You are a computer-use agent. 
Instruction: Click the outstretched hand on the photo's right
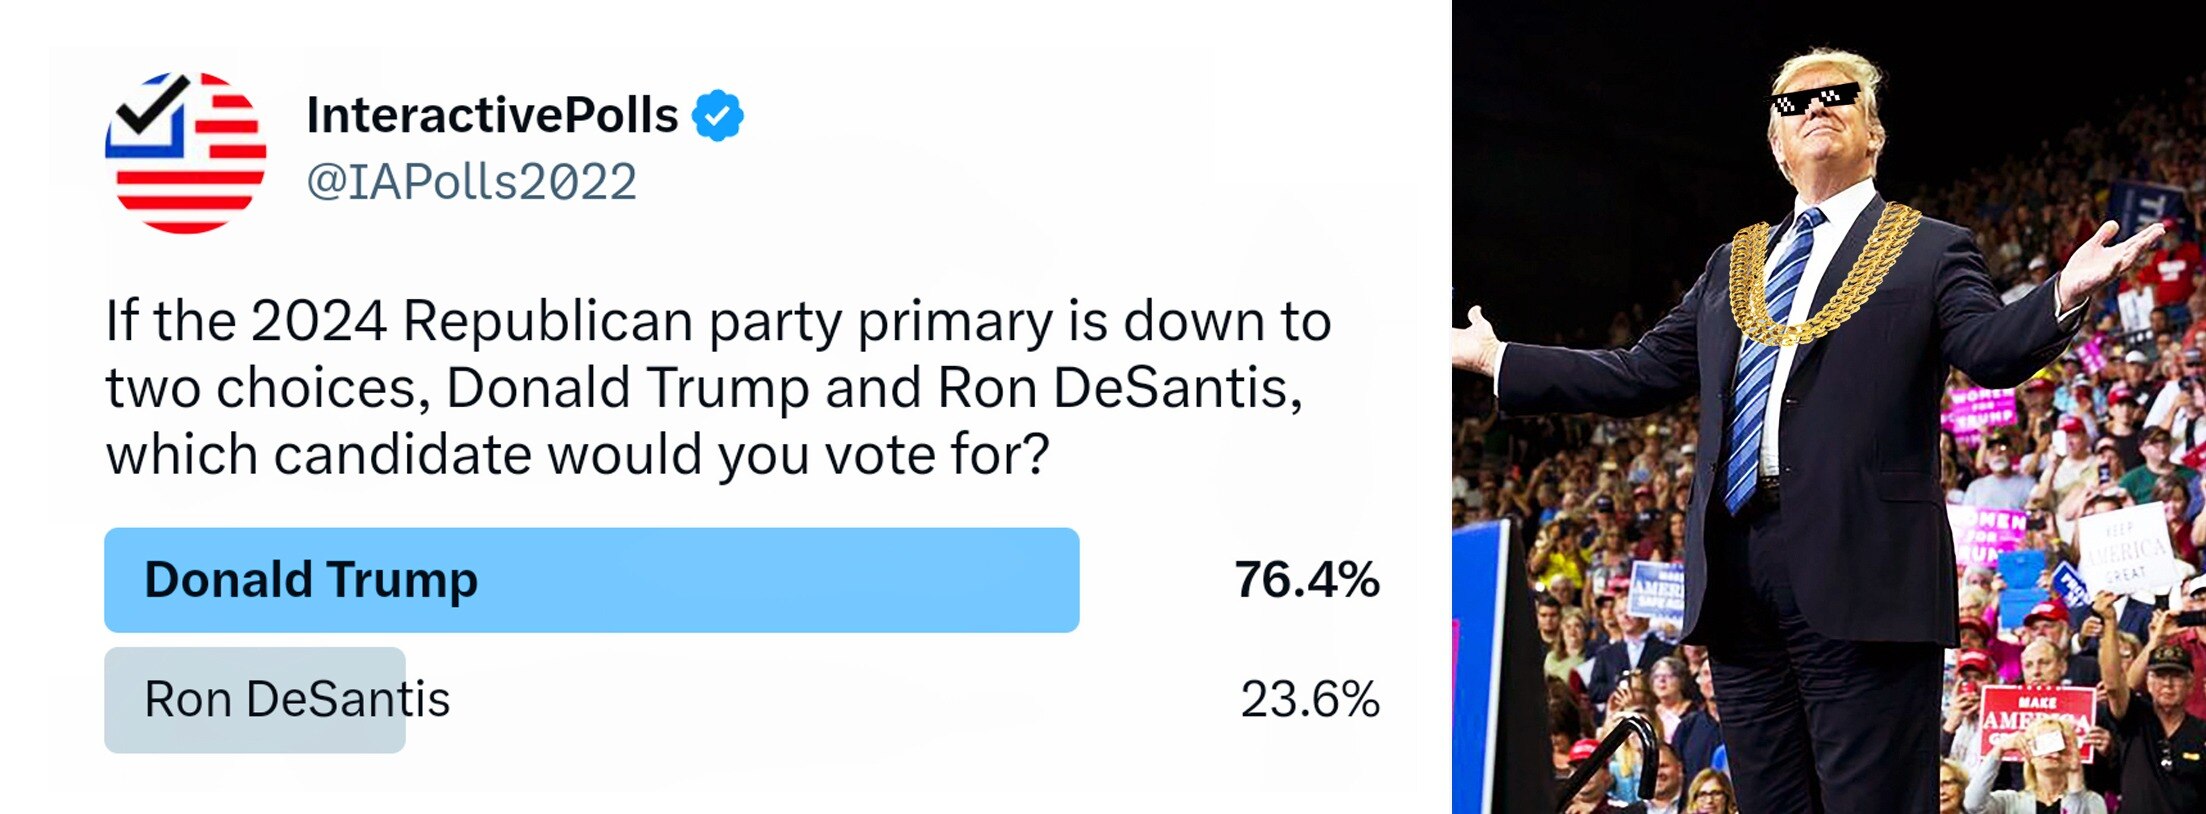pyautogui.click(x=2110, y=257)
